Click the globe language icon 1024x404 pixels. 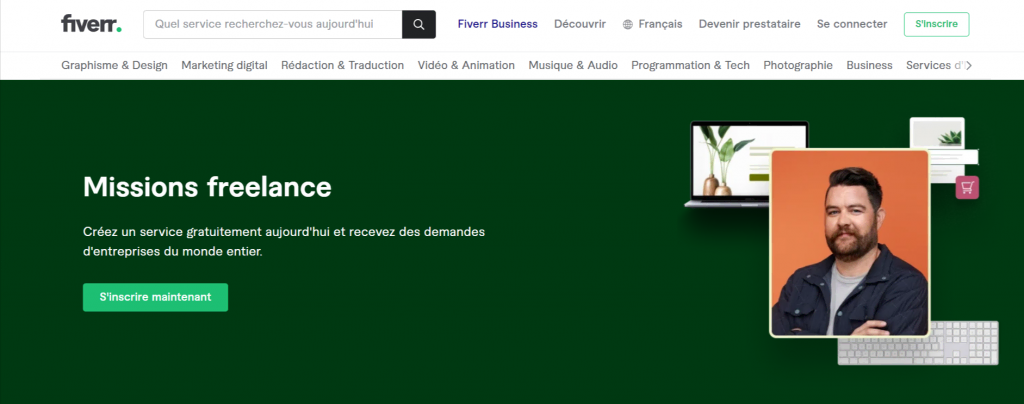click(628, 24)
